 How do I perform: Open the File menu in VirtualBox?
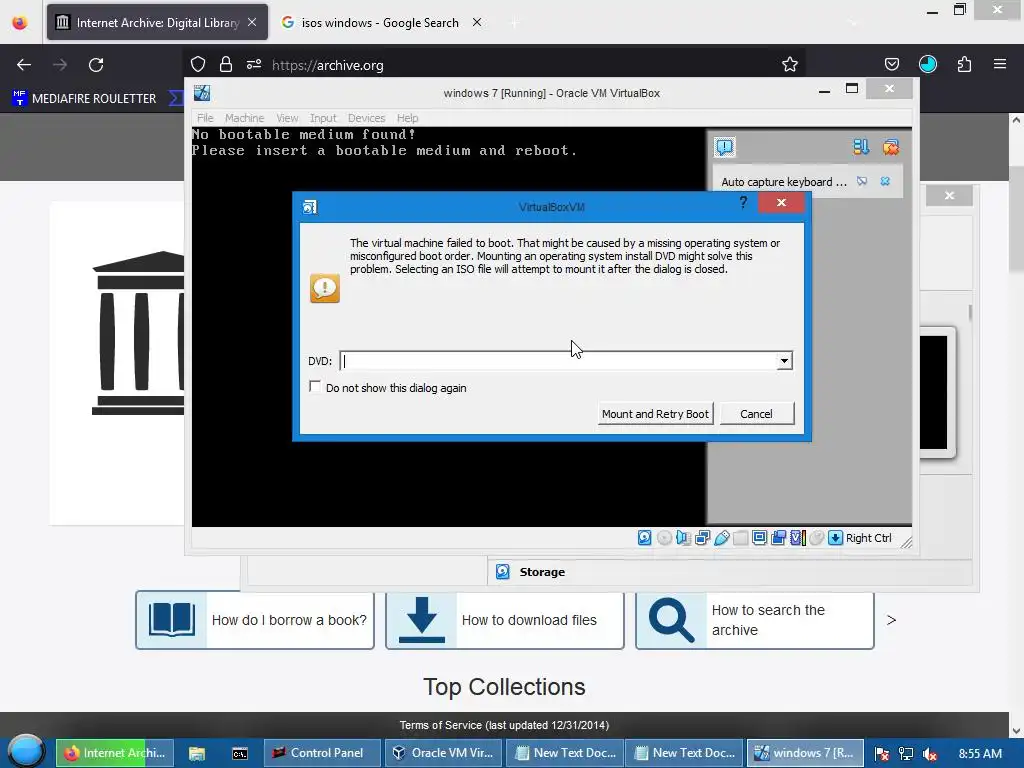click(205, 118)
